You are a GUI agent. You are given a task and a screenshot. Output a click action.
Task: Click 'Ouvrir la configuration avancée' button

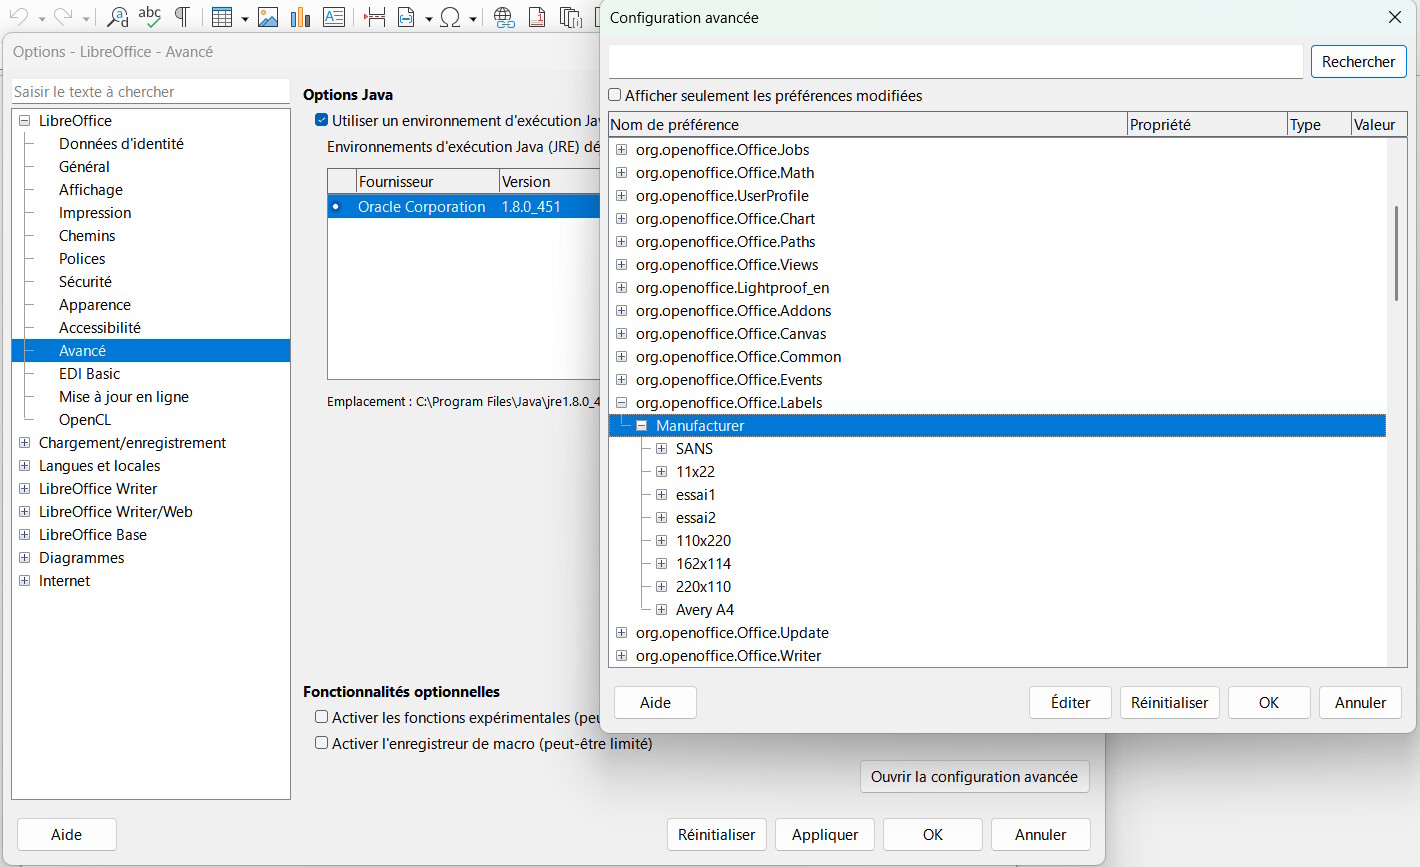pos(974,776)
